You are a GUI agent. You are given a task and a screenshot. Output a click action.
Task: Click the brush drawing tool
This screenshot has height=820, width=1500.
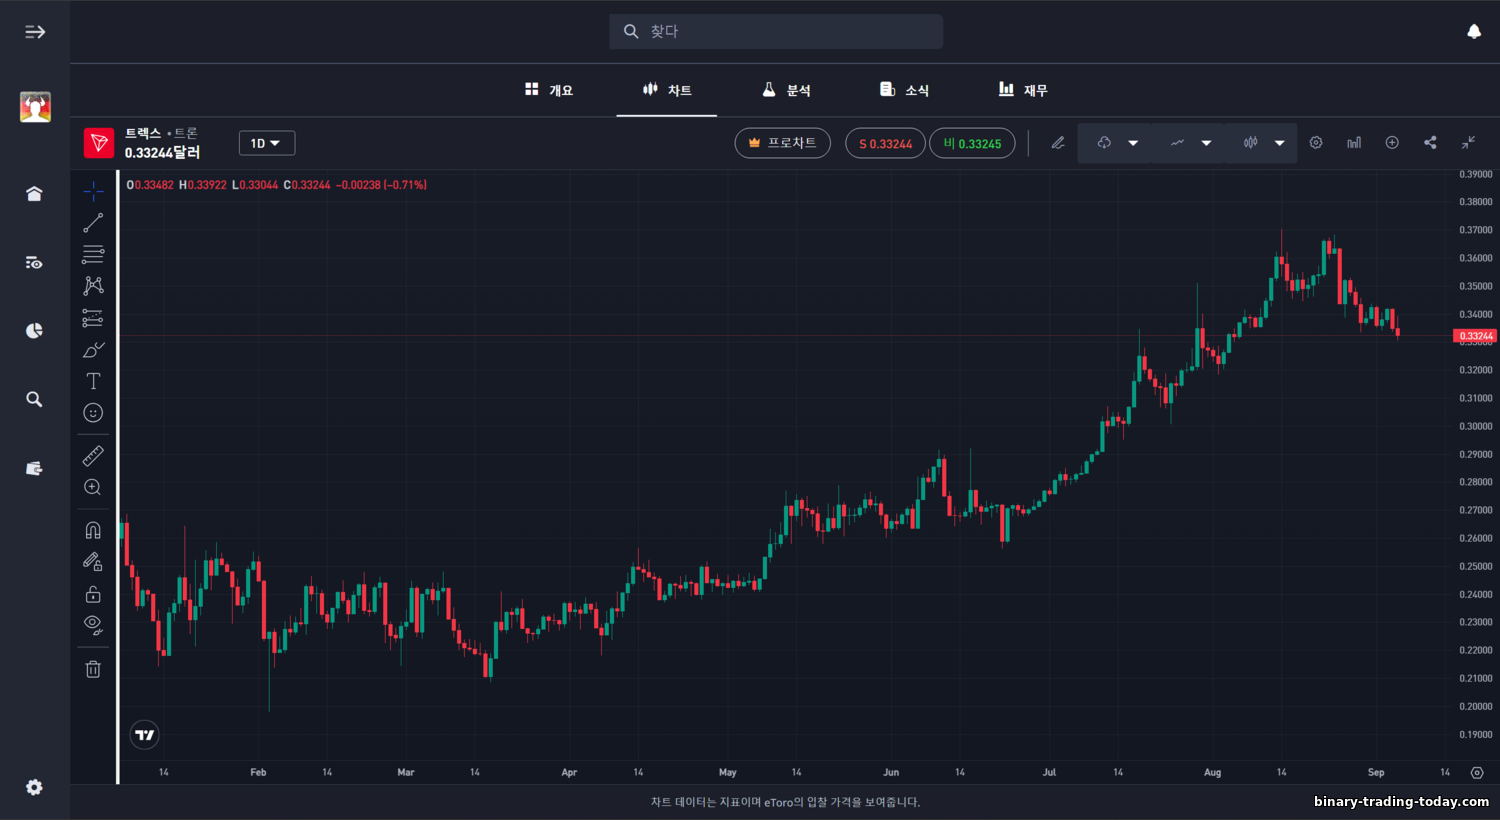click(93, 350)
